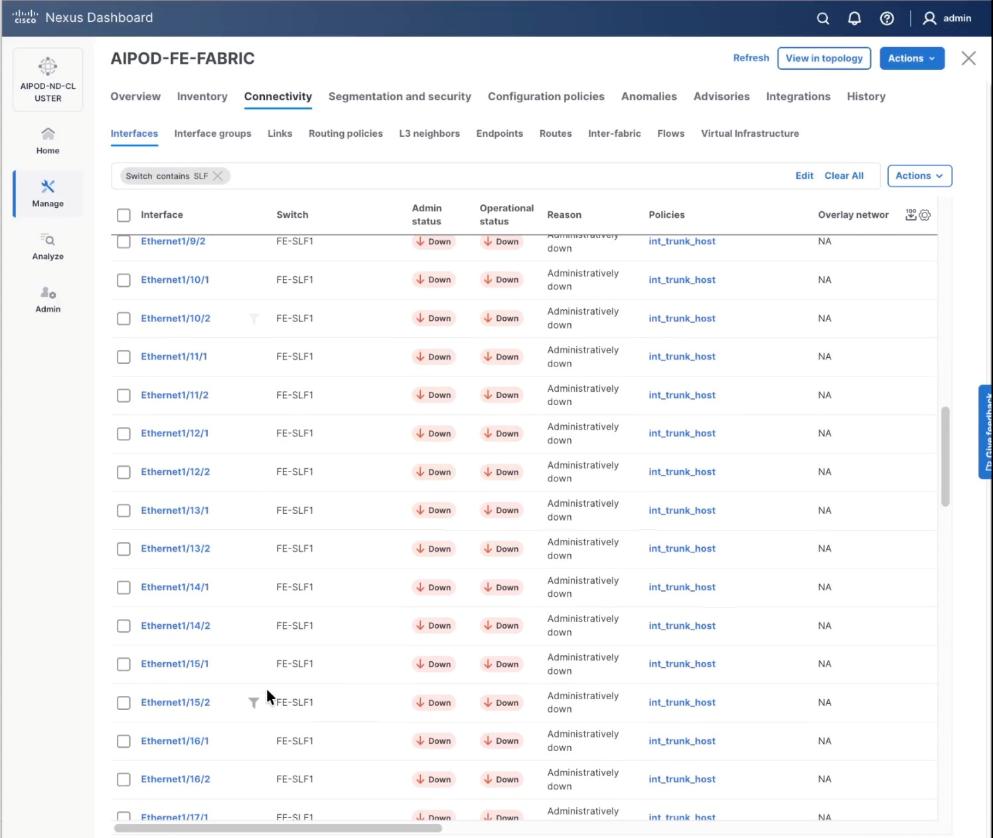Open the Interface groups subtab
Screen dimensions: 993x838
tap(212, 133)
